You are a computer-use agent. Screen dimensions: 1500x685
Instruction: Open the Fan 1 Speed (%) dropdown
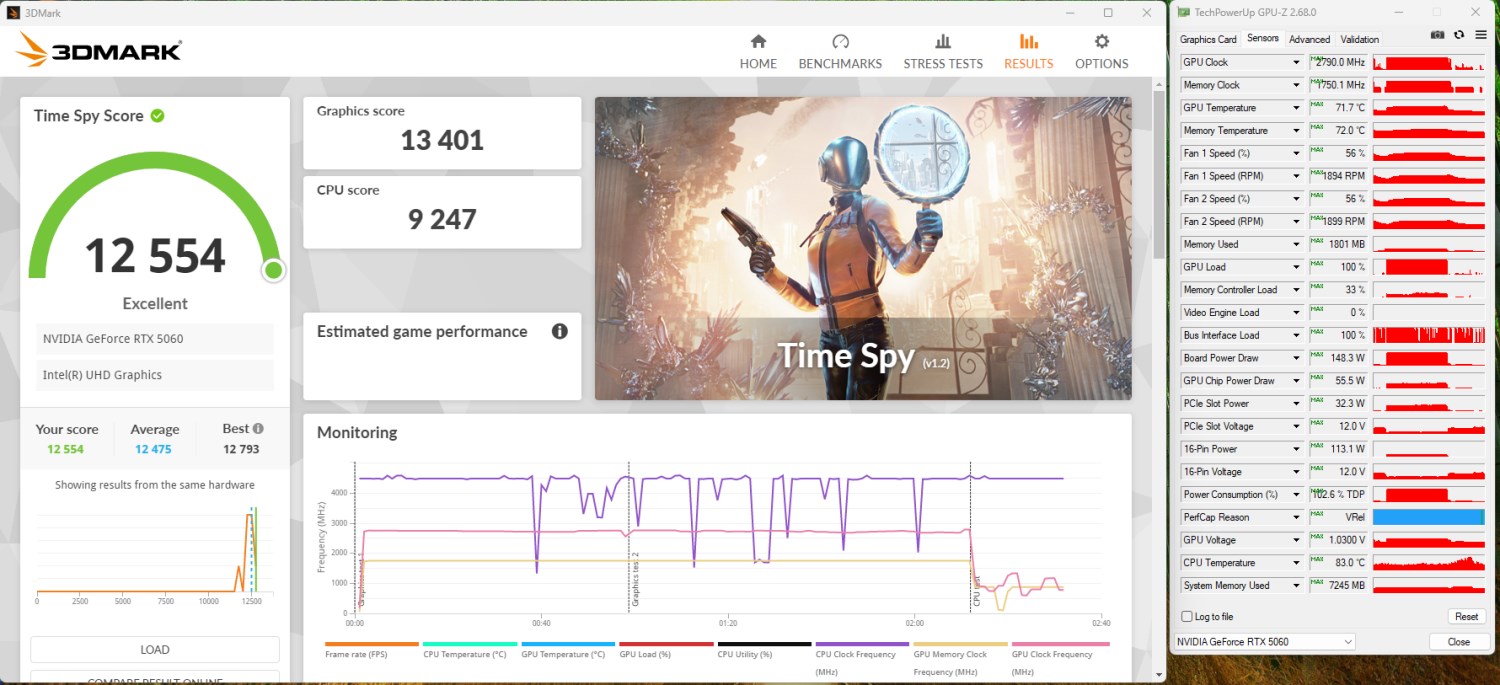coord(1296,153)
